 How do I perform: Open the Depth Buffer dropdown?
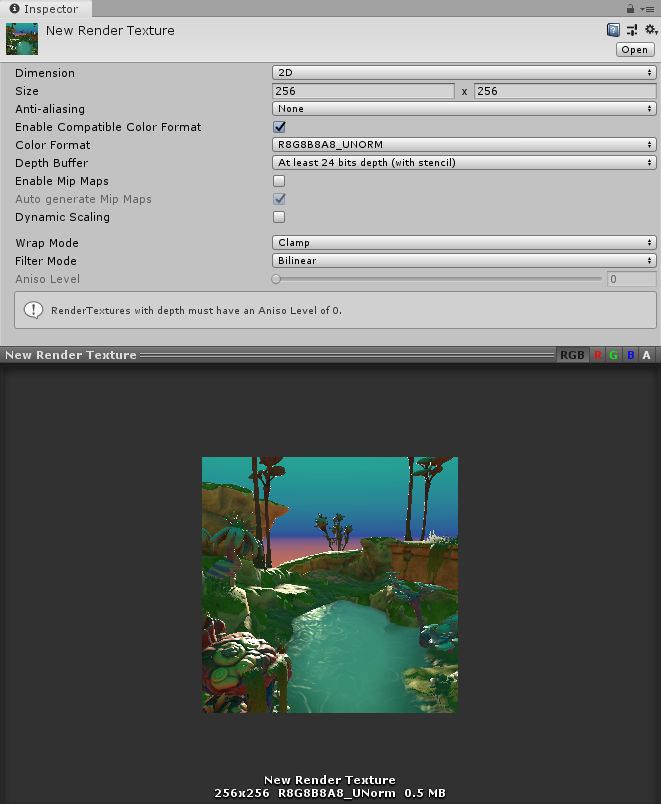click(x=464, y=163)
